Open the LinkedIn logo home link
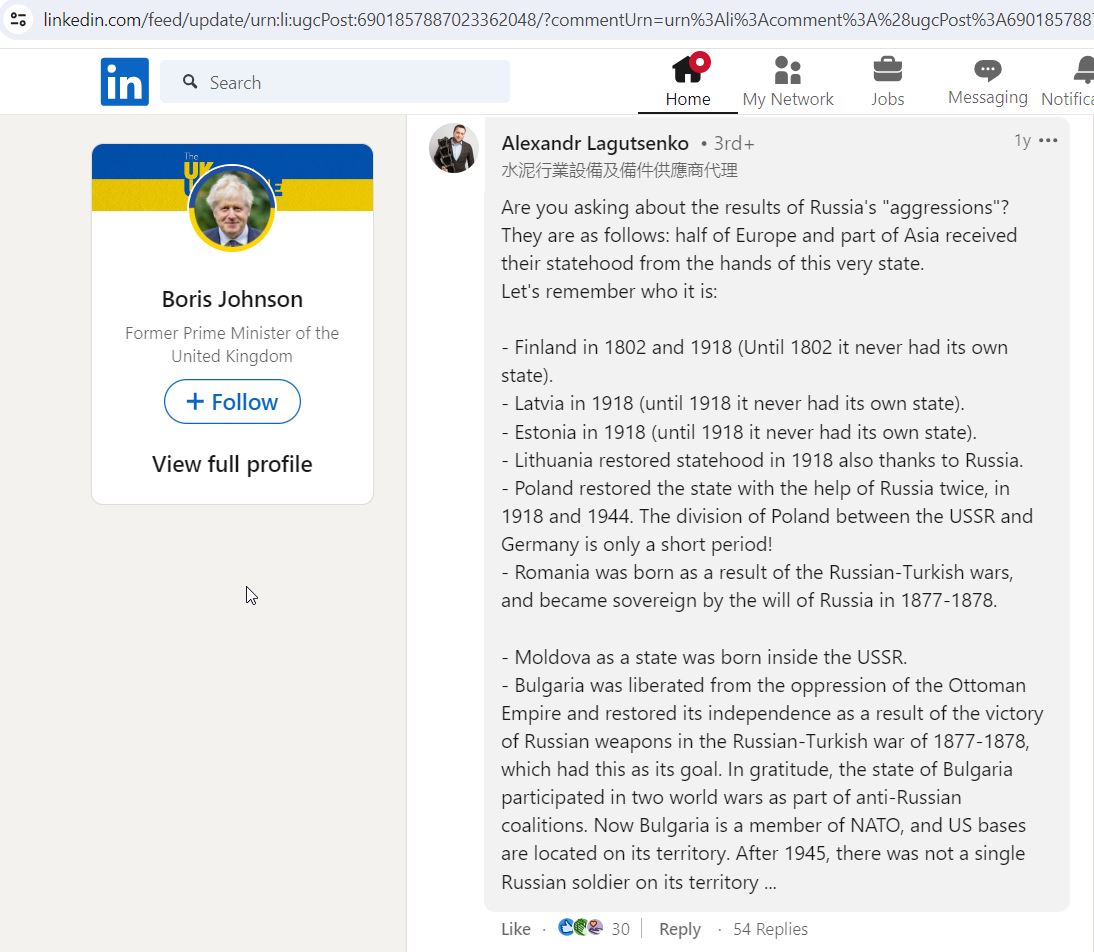This screenshot has height=952, width=1094. click(124, 82)
